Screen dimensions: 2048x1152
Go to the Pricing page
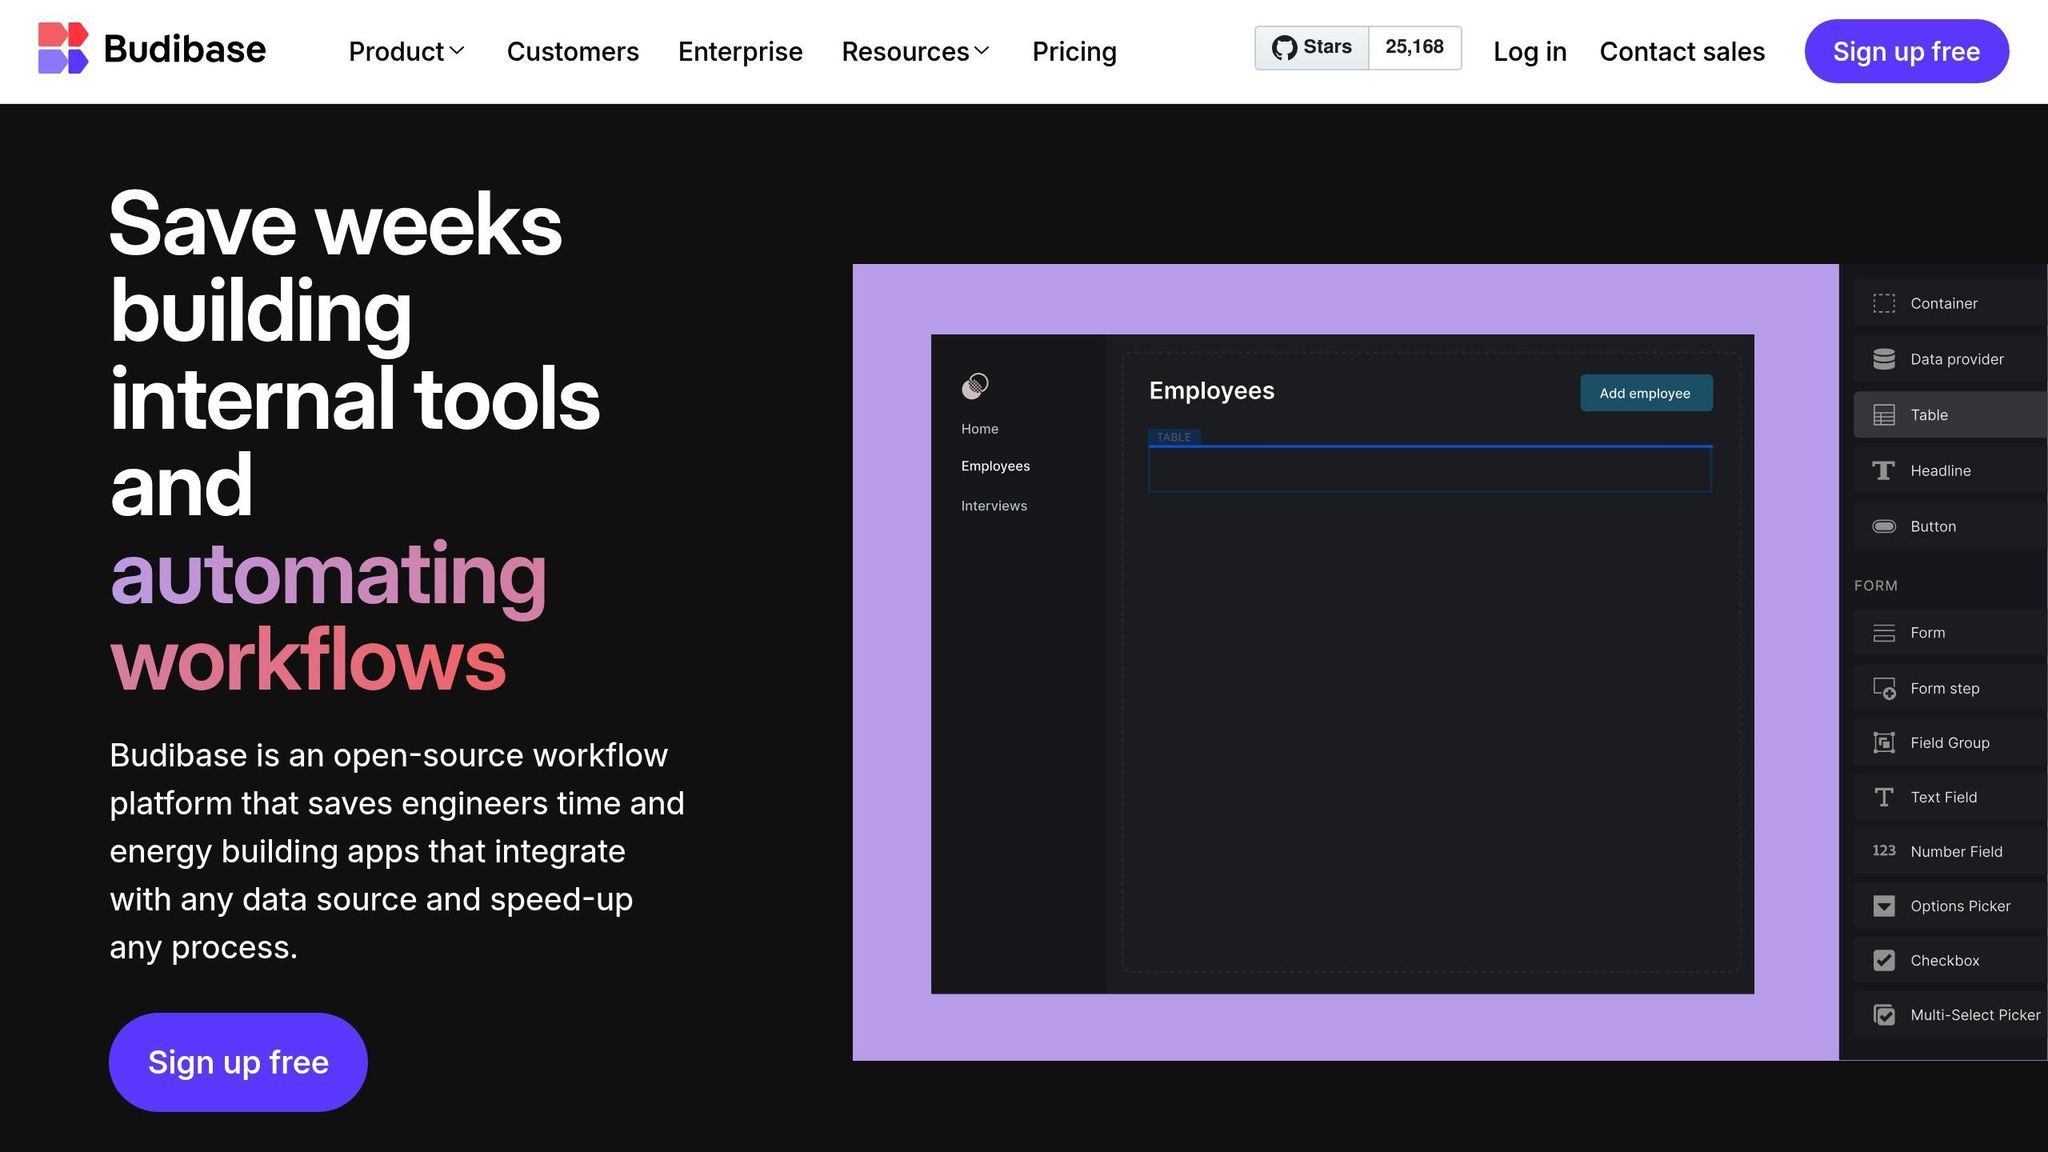[1074, 51]
